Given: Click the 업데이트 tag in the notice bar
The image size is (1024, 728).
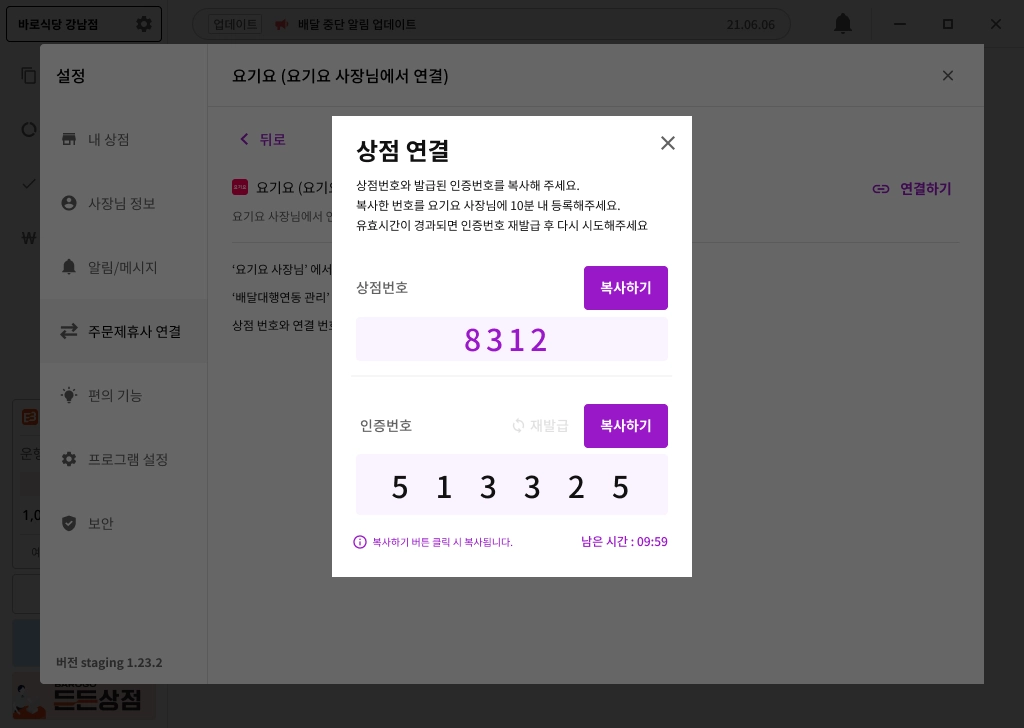Looking at the screenshot, I should [x=235, y=24].
